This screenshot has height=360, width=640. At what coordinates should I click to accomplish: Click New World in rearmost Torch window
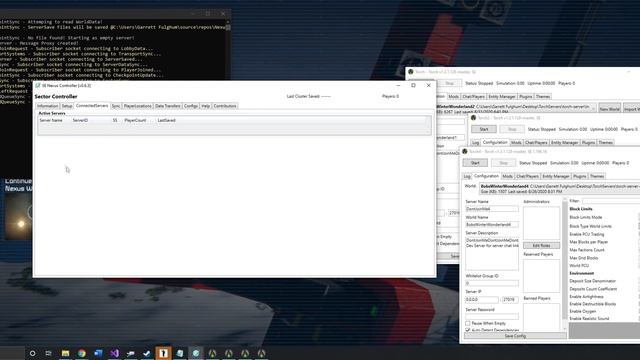(609, 109)
